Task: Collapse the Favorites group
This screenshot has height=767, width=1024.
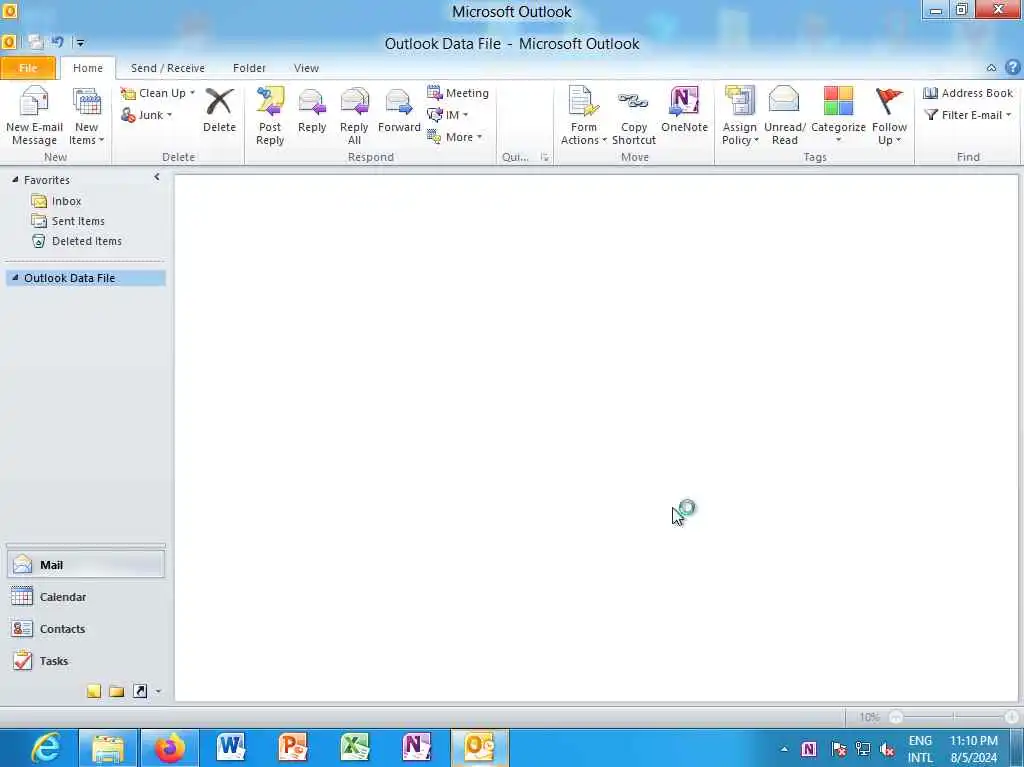Action: 15,179
